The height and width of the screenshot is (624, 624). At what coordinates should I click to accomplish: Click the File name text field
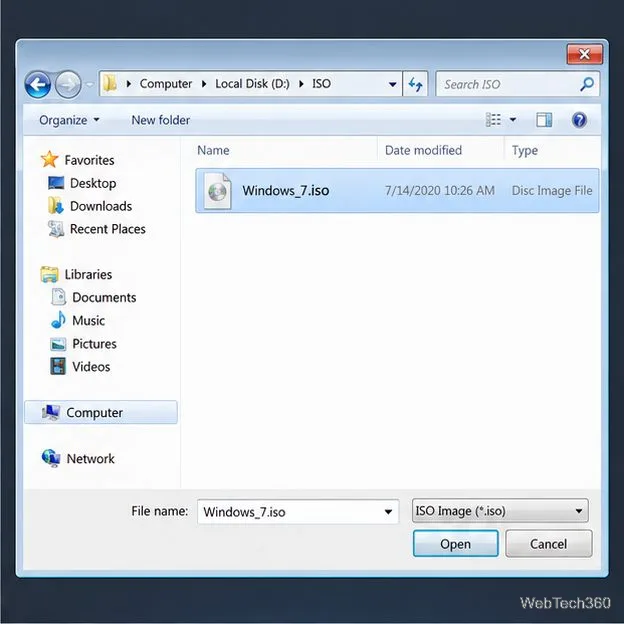tap(298, 512)
